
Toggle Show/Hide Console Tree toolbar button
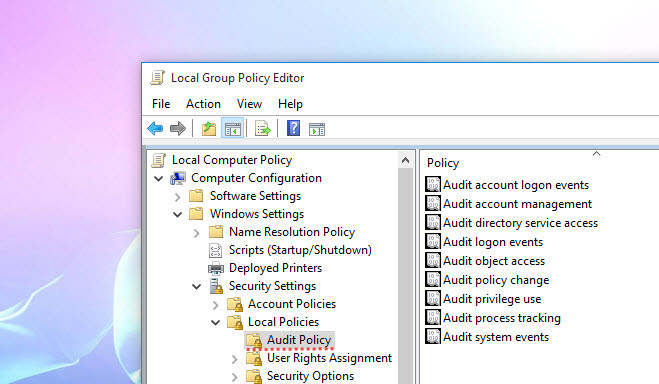(x=232, y=129)
